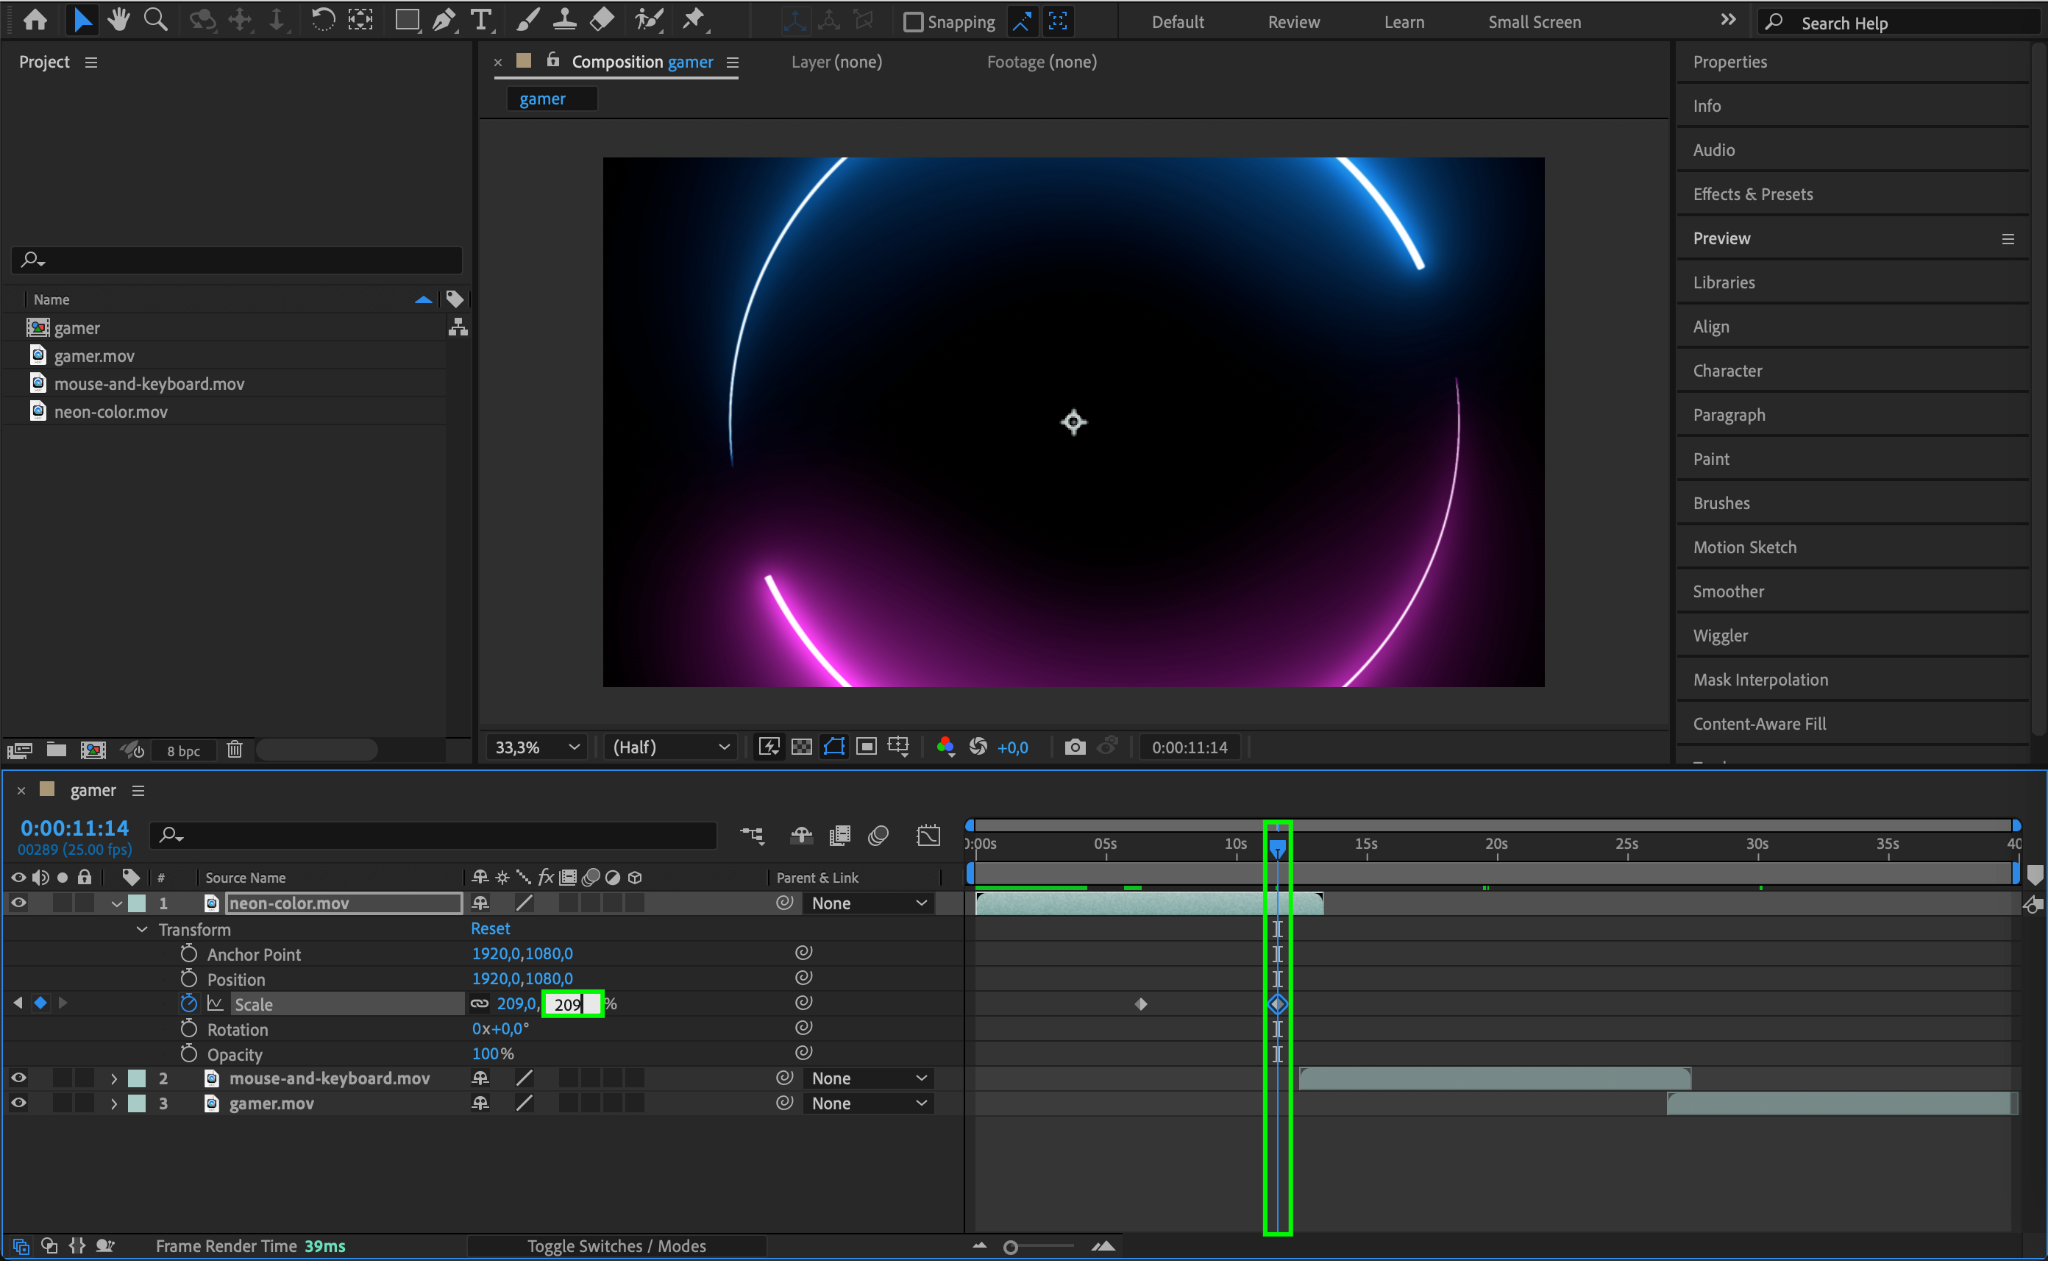Open the 33,3% magnification dropdown

click(537, 747)
